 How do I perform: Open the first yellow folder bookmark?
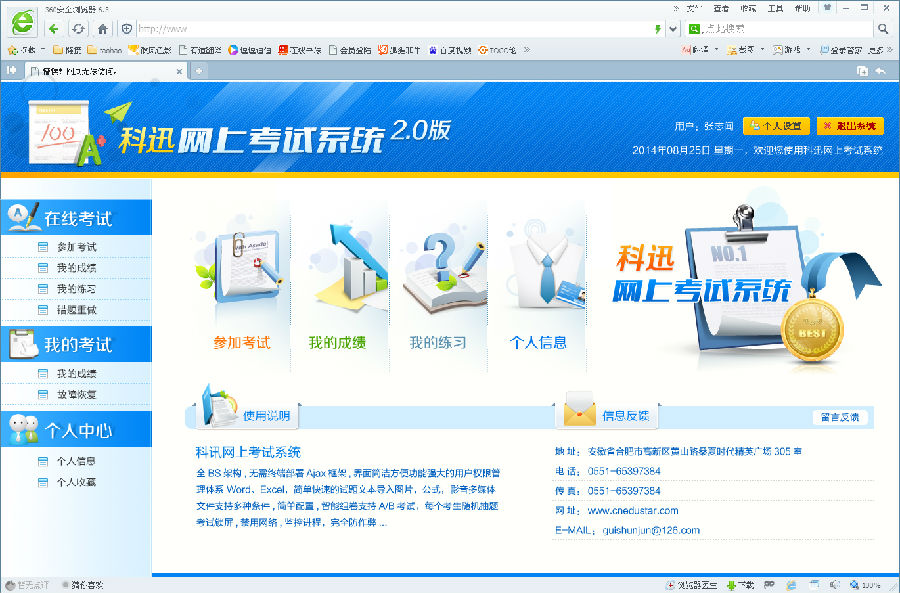(67, 50)
